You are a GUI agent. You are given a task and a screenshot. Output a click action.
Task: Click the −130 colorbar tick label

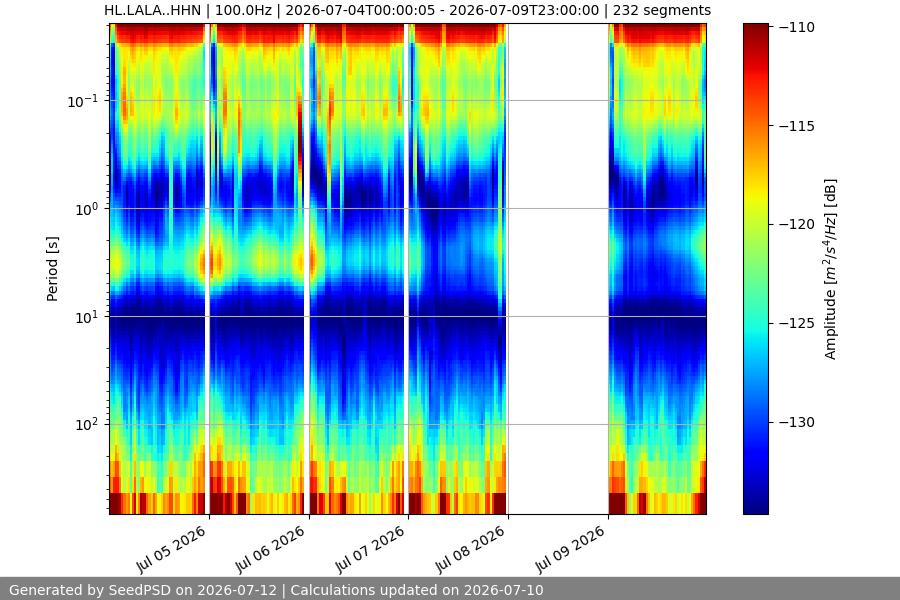pos(797,422)
